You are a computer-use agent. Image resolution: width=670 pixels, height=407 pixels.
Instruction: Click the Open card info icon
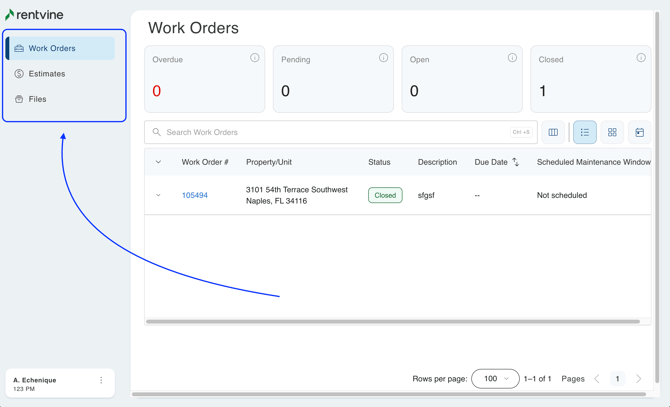tap(512, 58)
